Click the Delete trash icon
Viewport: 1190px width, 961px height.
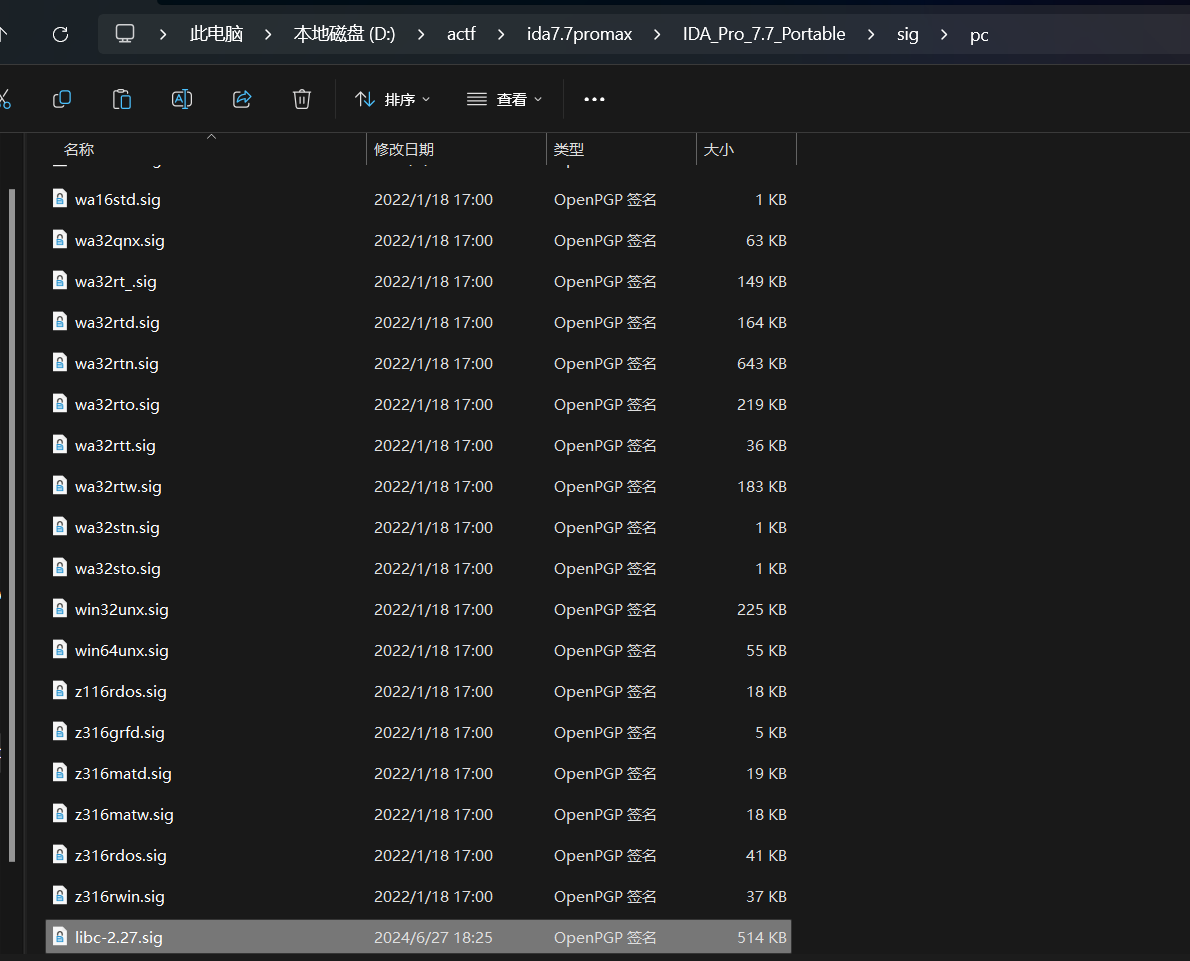tap(302, 99)
